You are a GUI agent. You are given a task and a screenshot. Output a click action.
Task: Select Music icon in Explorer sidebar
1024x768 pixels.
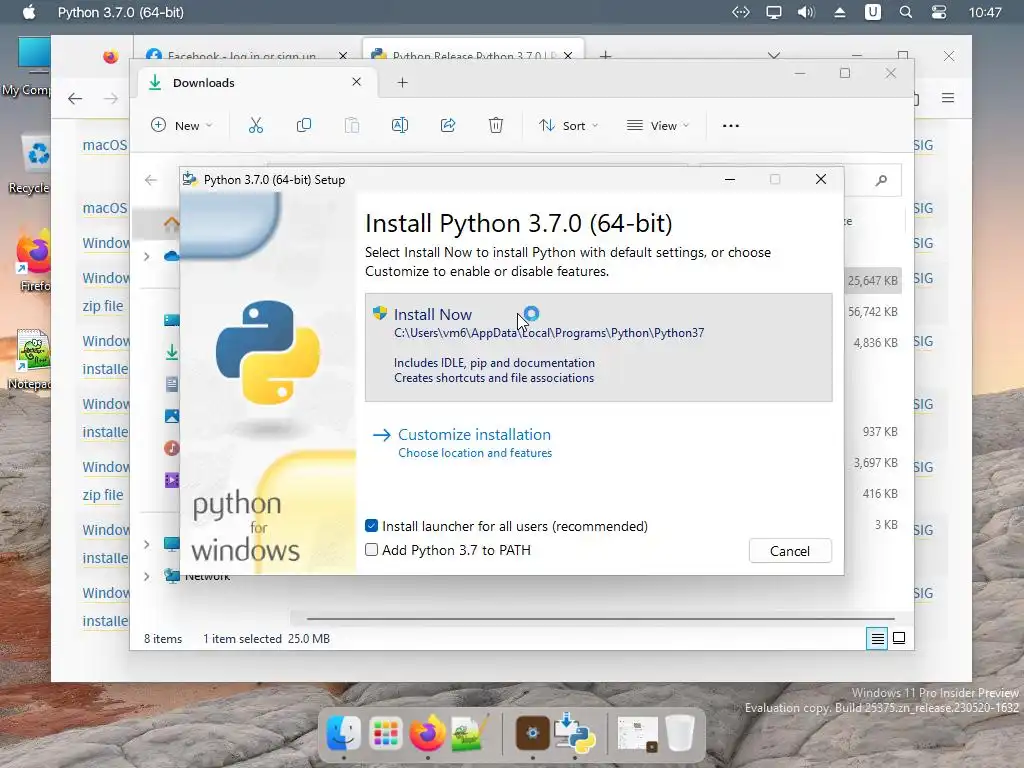(x=172, y=448)
